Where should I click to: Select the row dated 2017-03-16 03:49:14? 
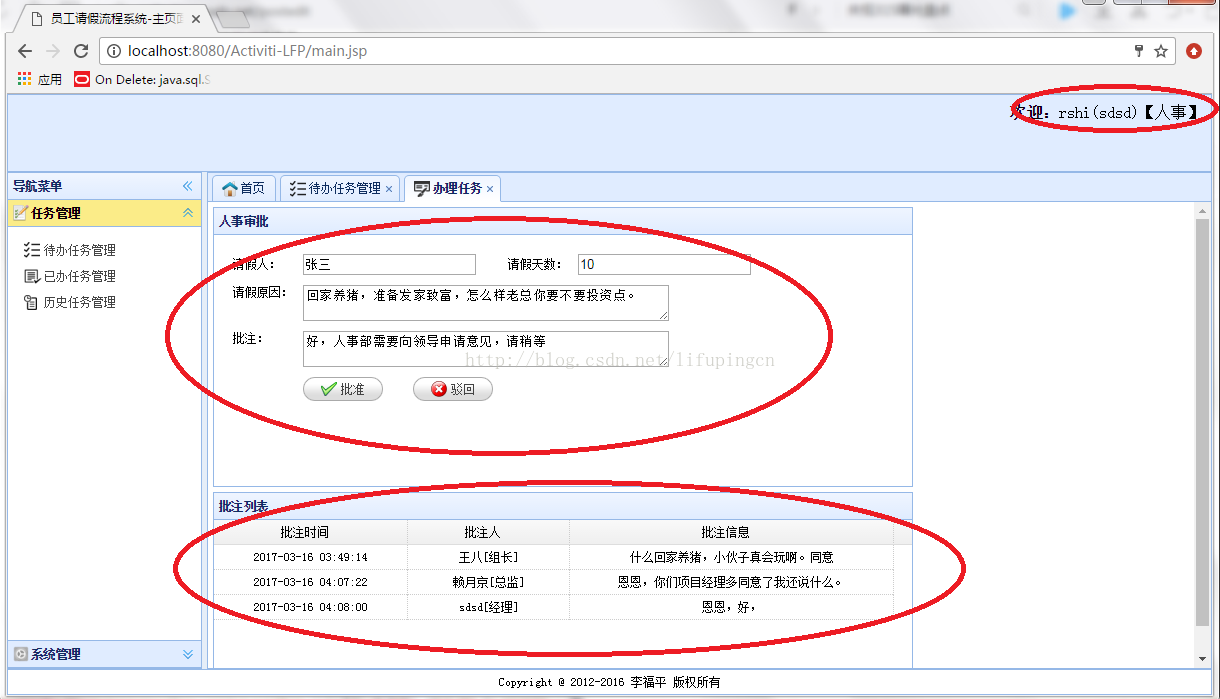(553, 557)
